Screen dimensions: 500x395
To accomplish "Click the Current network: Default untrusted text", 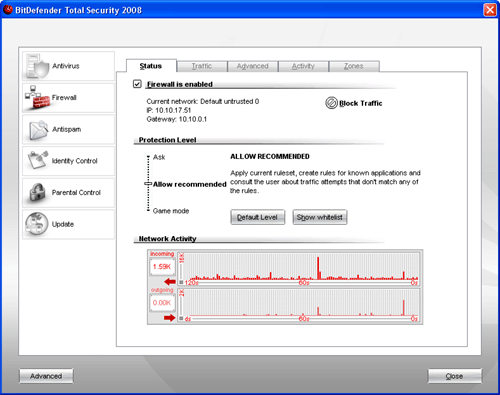I will 203,101.
